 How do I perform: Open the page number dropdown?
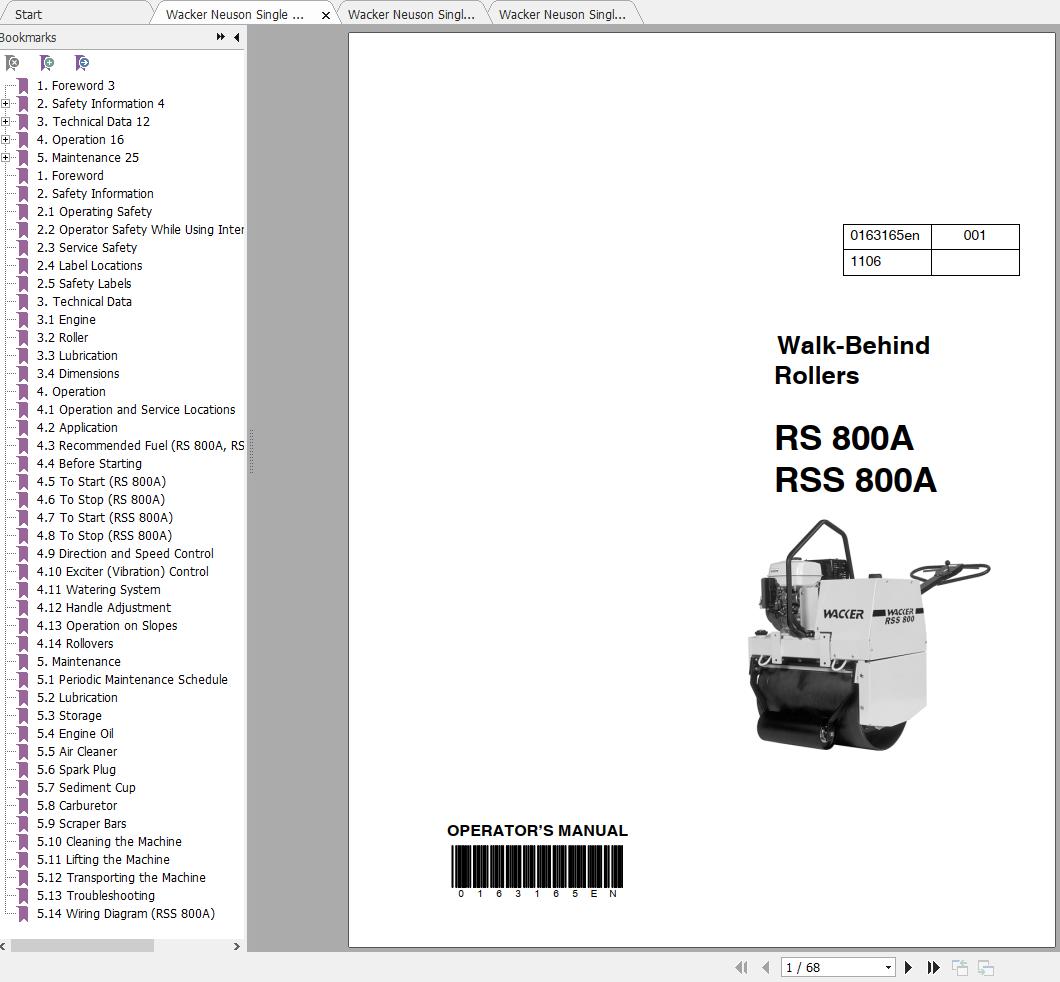pos(888,968)
